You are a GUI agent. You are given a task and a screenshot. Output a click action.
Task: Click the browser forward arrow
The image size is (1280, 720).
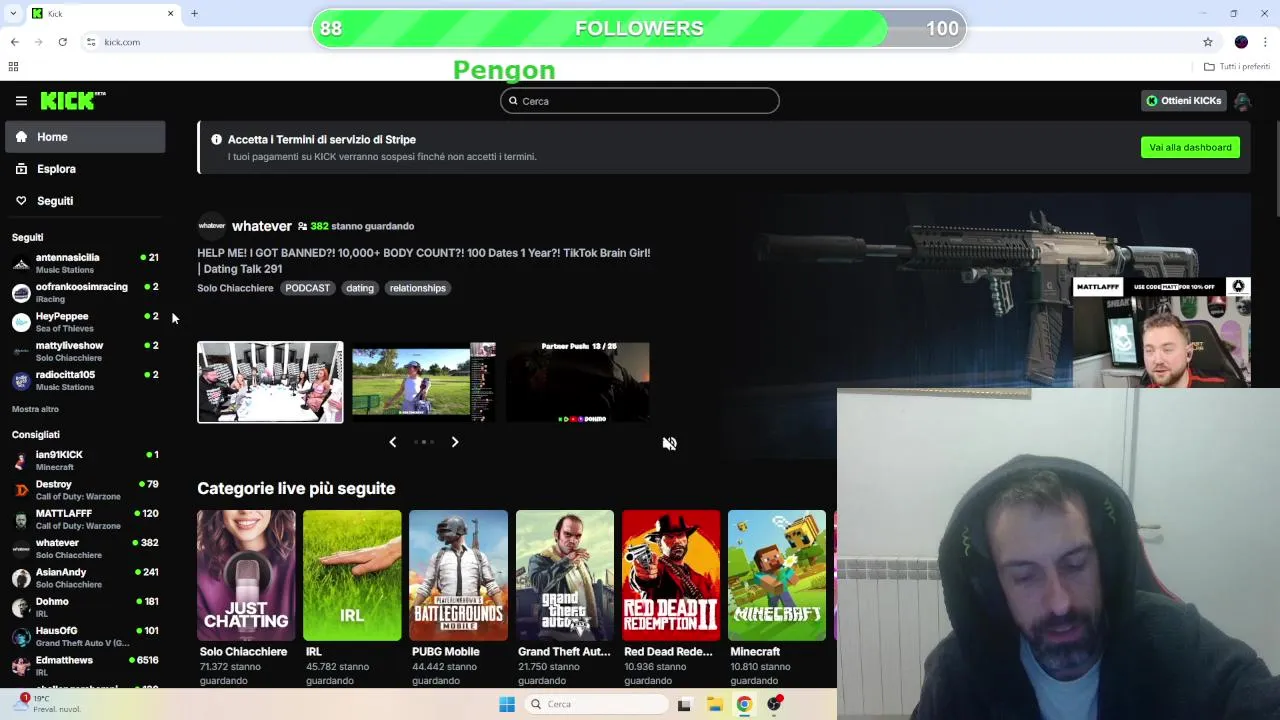39,42
